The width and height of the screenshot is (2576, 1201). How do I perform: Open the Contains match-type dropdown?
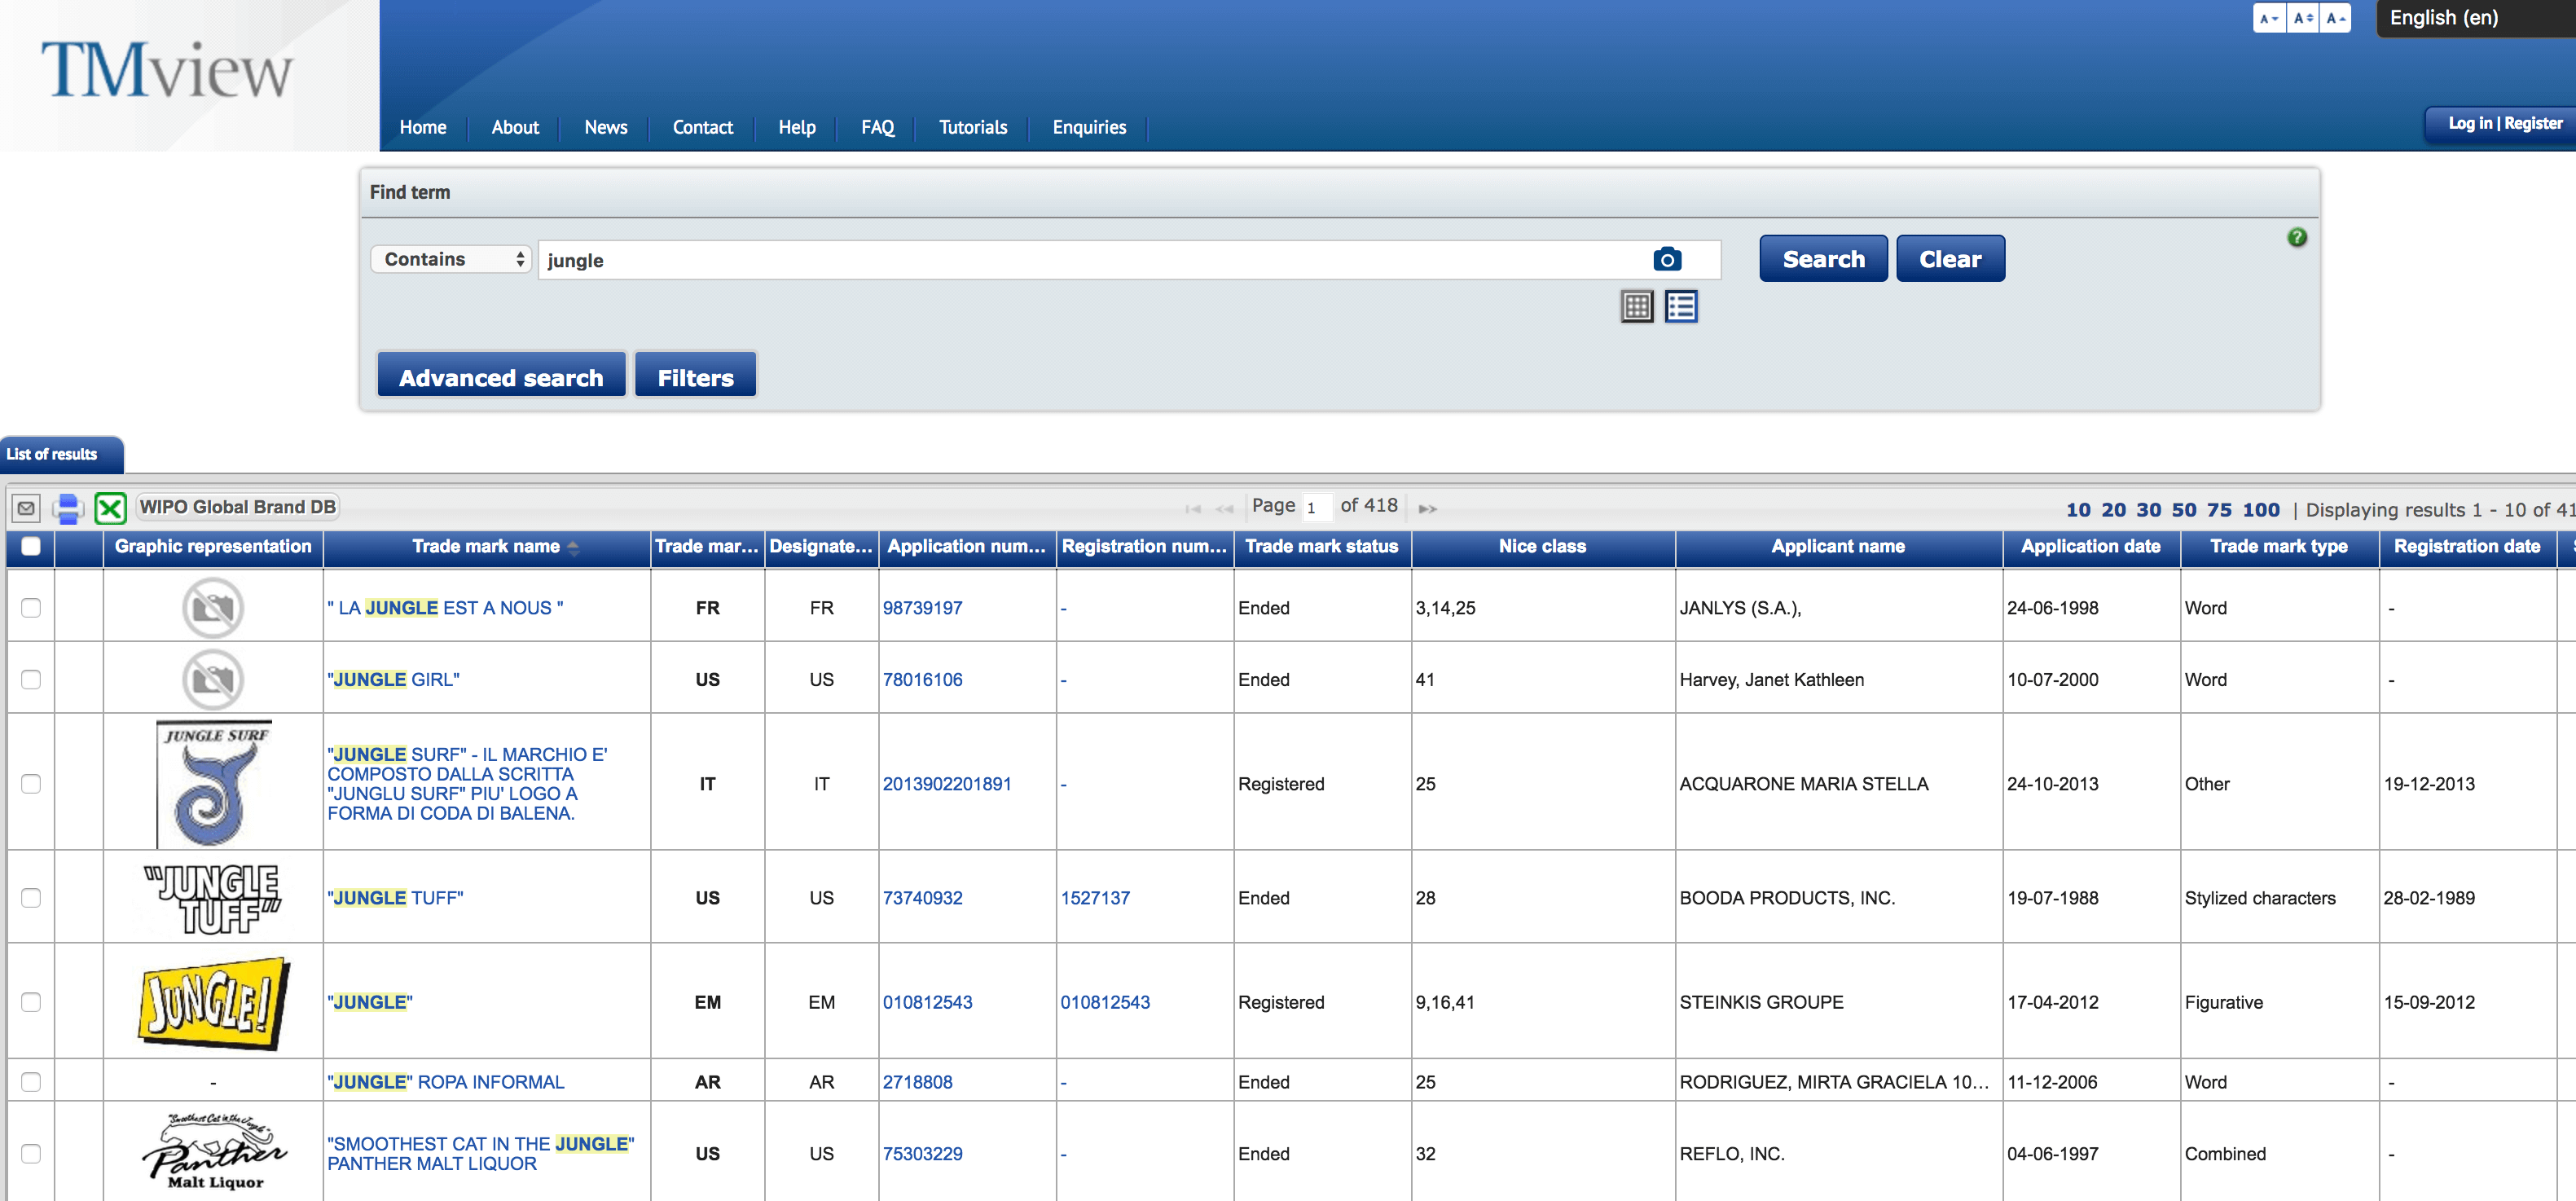click(x=451, y=259)
